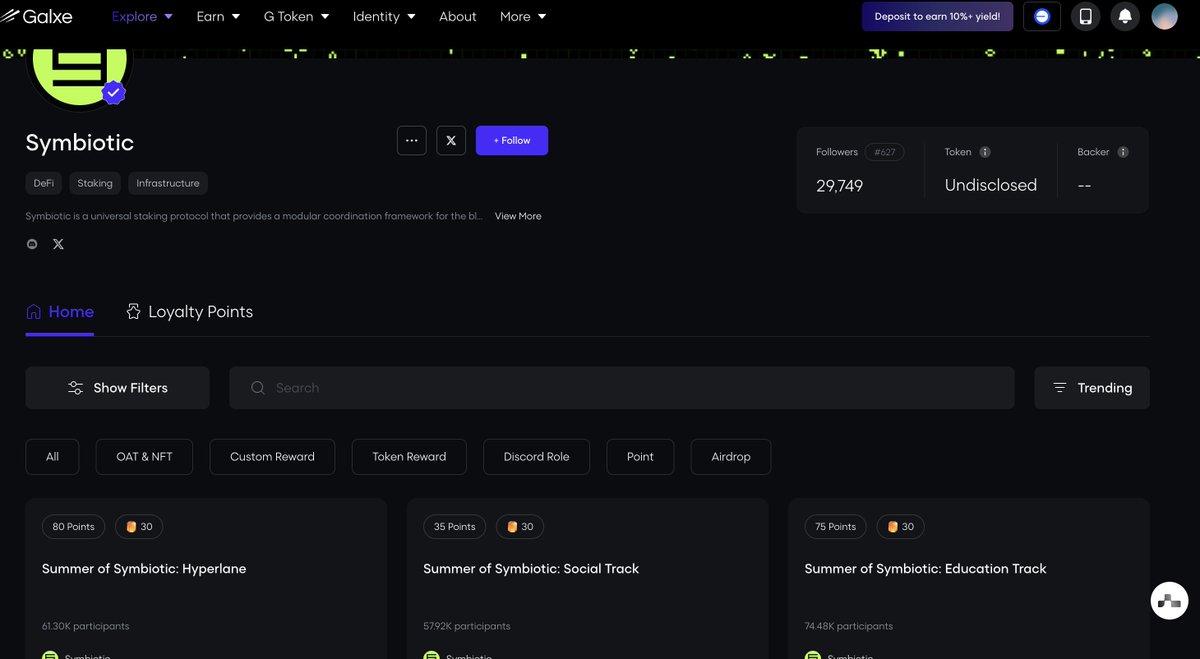This screenshot has width=1200, height=659.
Task: Click the 35 Points badge
Action: tap(455, 527)
